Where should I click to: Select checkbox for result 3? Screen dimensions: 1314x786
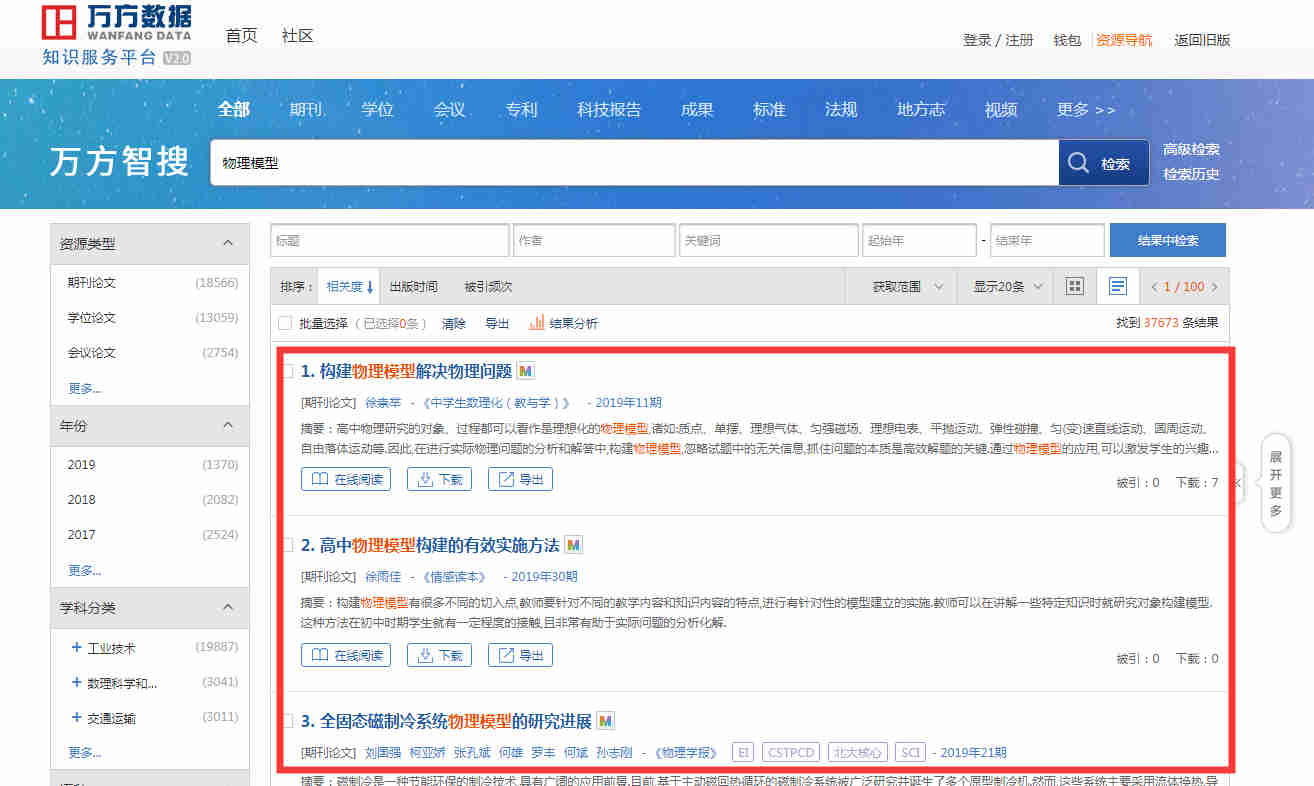click(287, 722)
